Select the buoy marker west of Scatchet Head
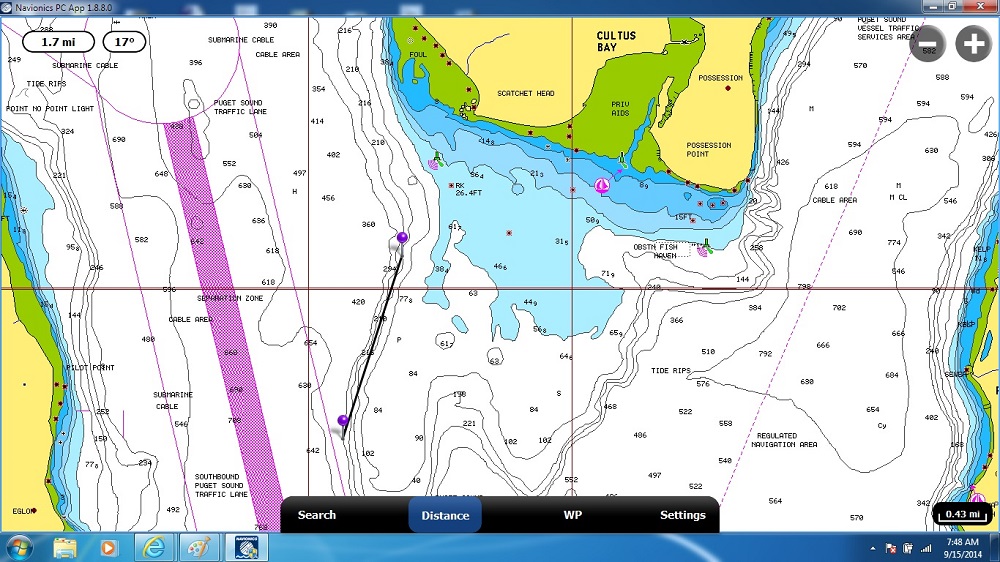Screen dimensions: 1000x562 [436, 161]
